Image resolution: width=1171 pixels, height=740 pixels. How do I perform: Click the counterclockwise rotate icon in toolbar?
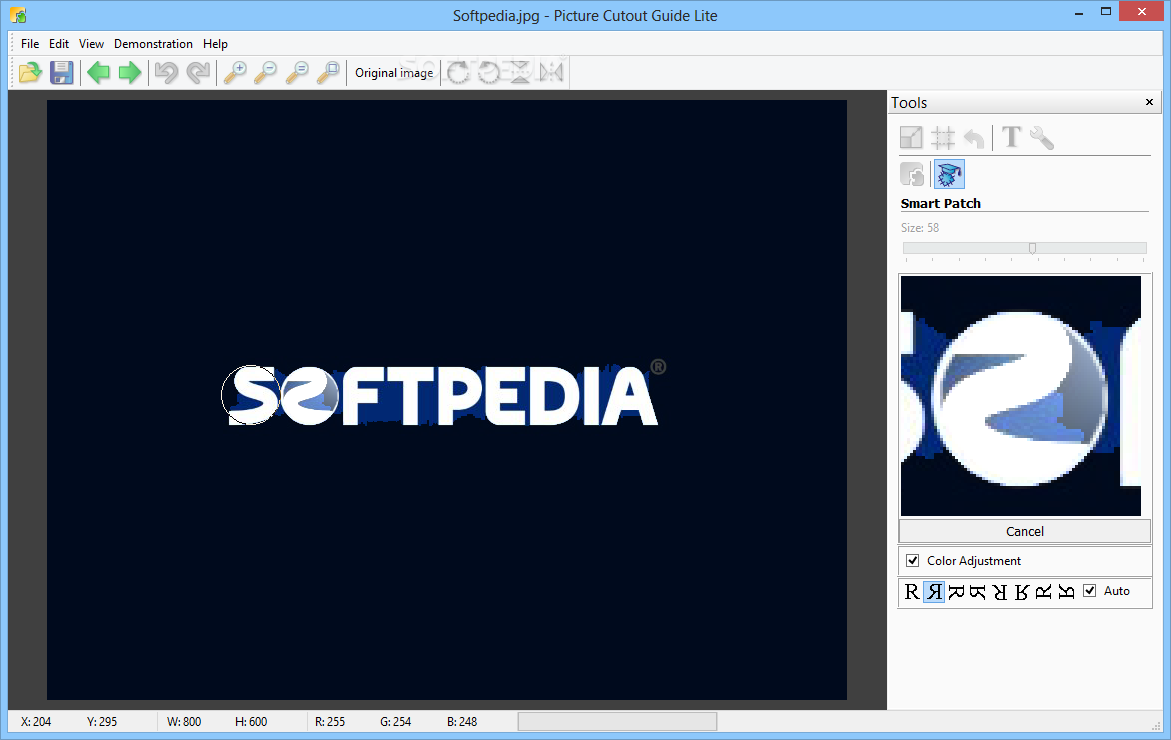tap(489, 72)
